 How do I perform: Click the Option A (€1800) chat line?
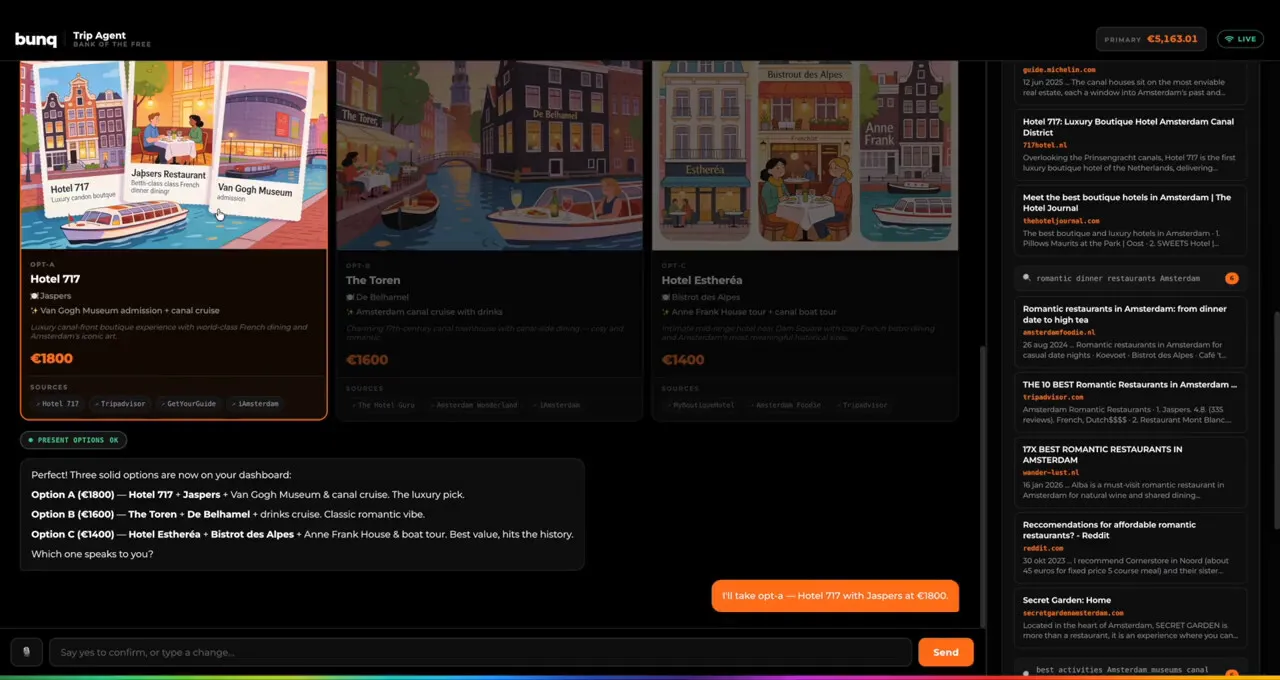click(248, 495)
